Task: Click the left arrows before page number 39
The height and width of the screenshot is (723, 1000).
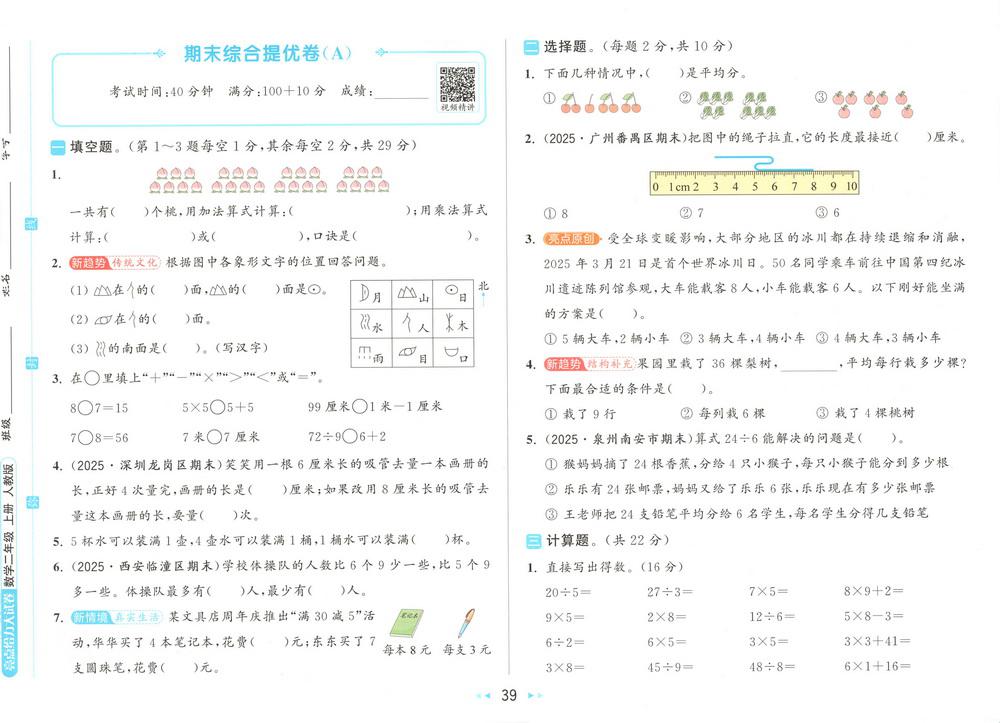Action: 481,696
